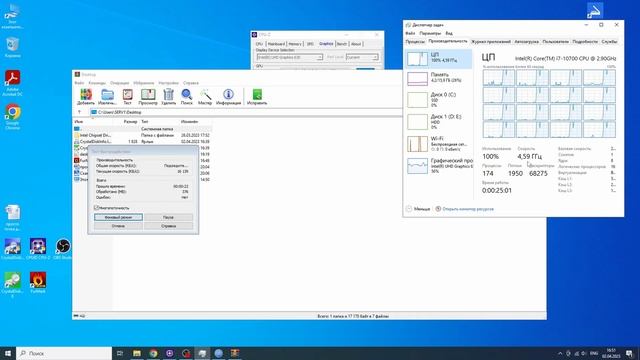Screen dimensions: 640x360
Task: Switch to Автозагрузка tab in Task Manager
Action: coord(527,42)
